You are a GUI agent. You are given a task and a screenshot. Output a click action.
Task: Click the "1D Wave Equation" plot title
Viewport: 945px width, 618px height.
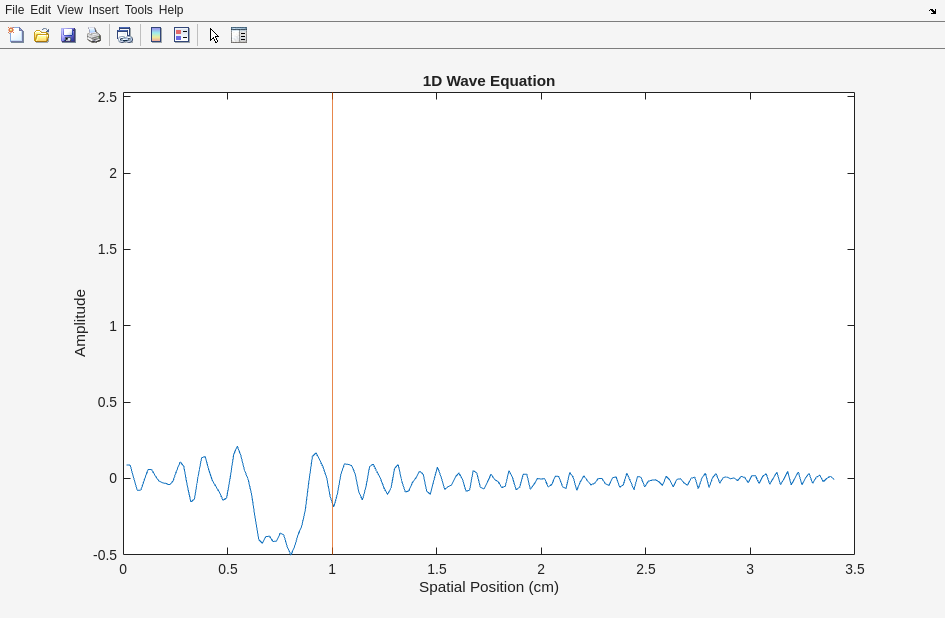click(488, 81)
